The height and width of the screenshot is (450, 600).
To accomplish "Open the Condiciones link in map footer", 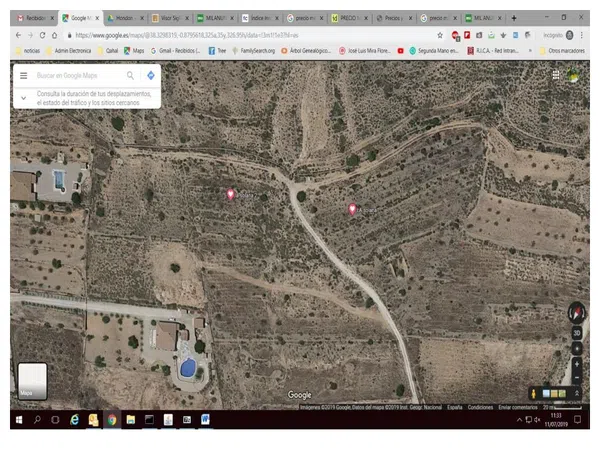I will (x=480, y=407).
